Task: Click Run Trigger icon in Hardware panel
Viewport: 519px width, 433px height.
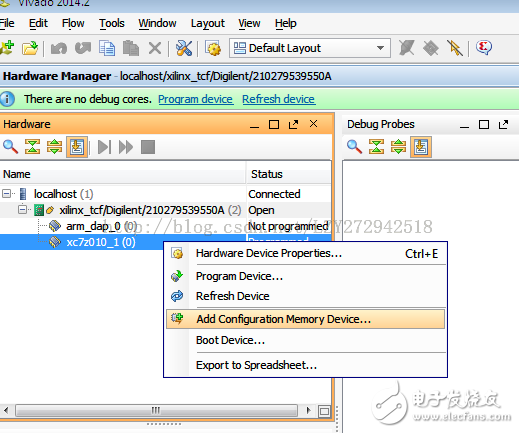Action: (x=104, y=147)
